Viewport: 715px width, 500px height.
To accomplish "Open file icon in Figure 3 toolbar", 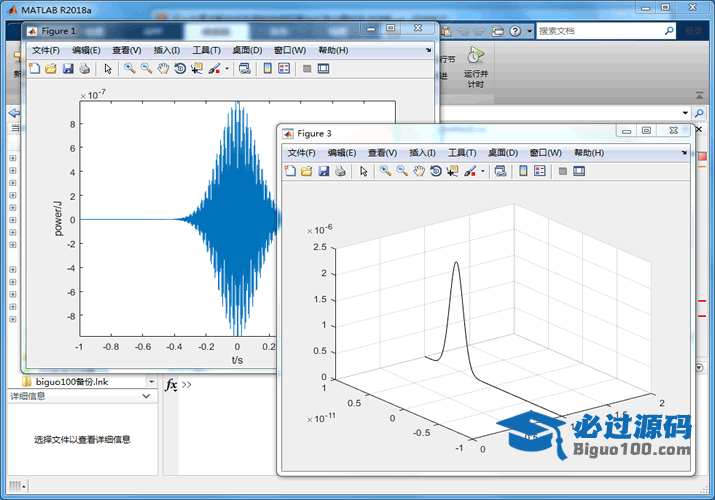I will [307, 171].
